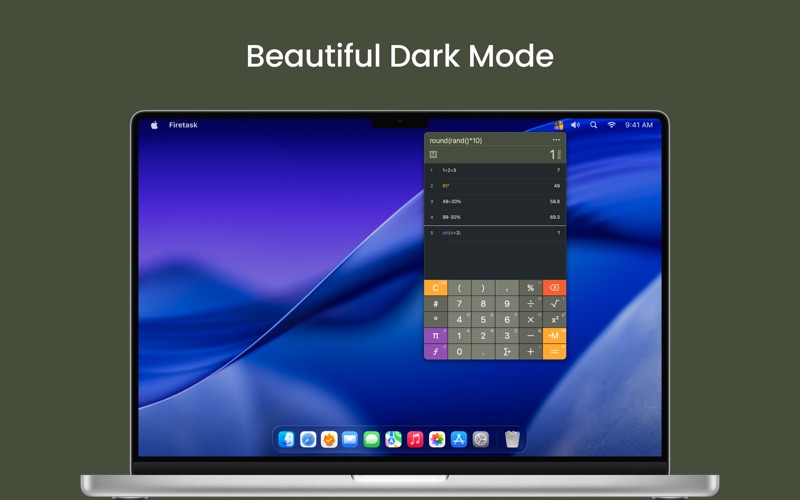Tap the minus key
Image resolution: width=800 pixels, height=500 pixels.
point(531,336)
